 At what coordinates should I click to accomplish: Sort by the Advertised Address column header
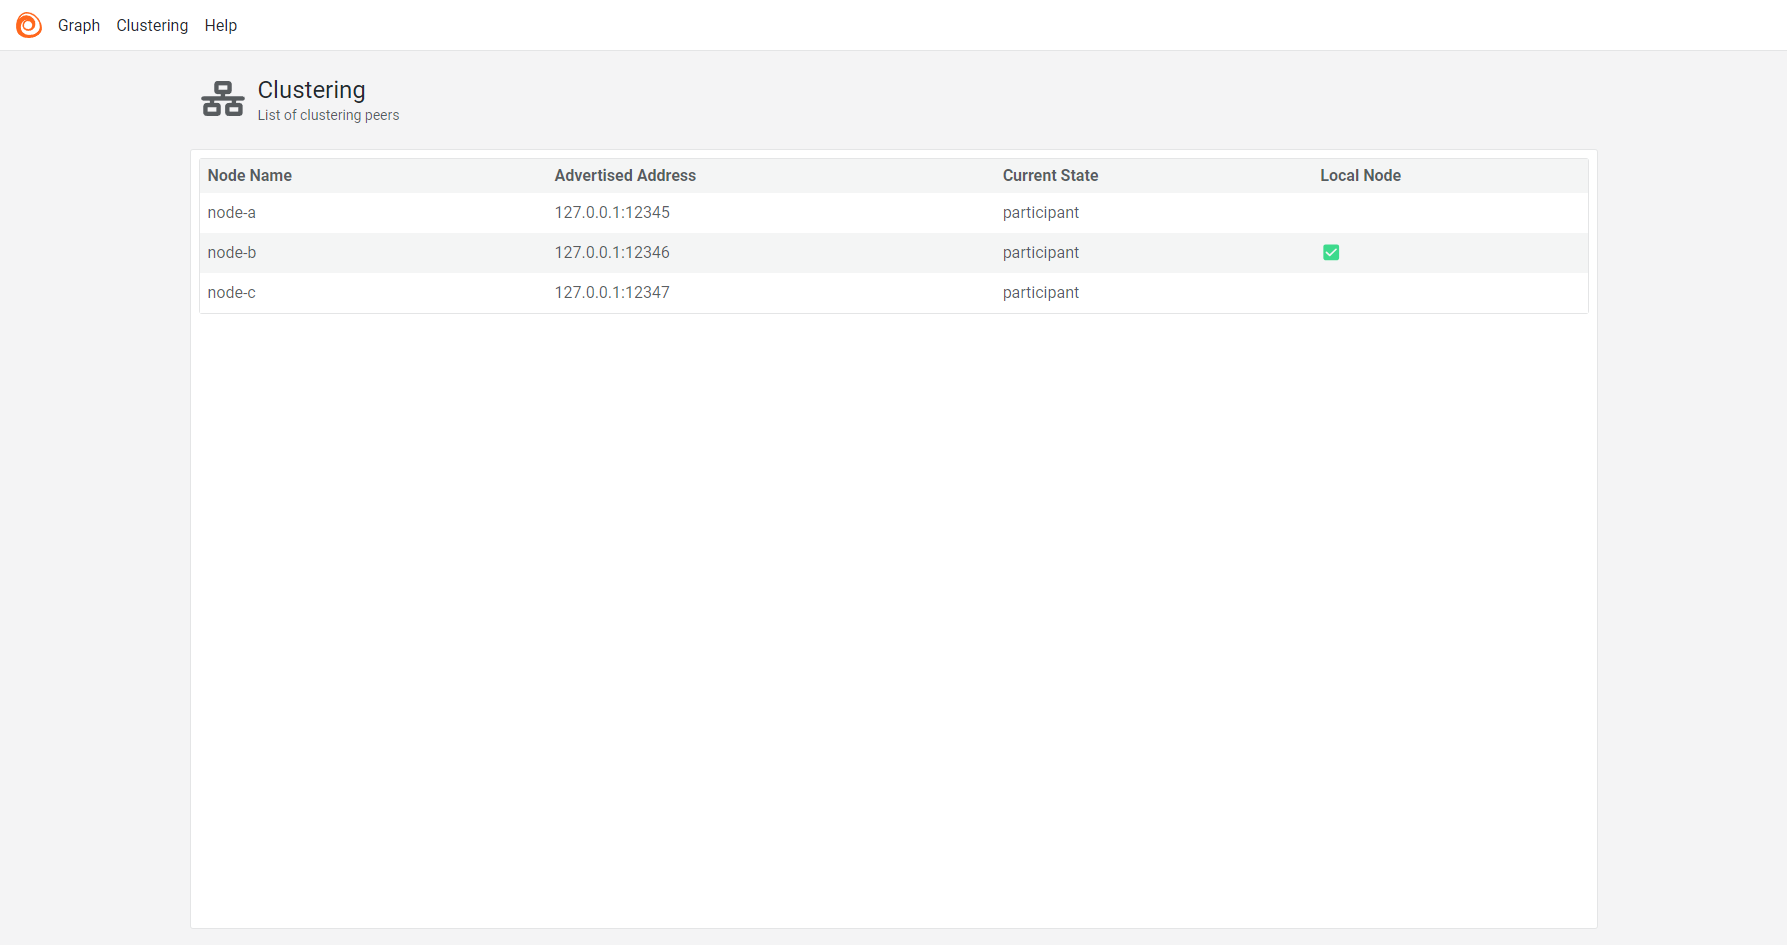tap(625, 175)
